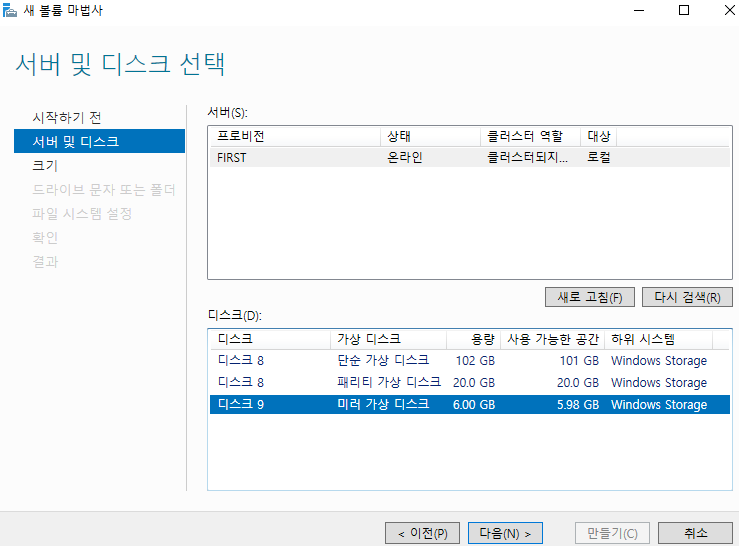739x546 pixels.
Task: Sort disks by 하위 시스템 column header
Action: (x=658, y=339)
